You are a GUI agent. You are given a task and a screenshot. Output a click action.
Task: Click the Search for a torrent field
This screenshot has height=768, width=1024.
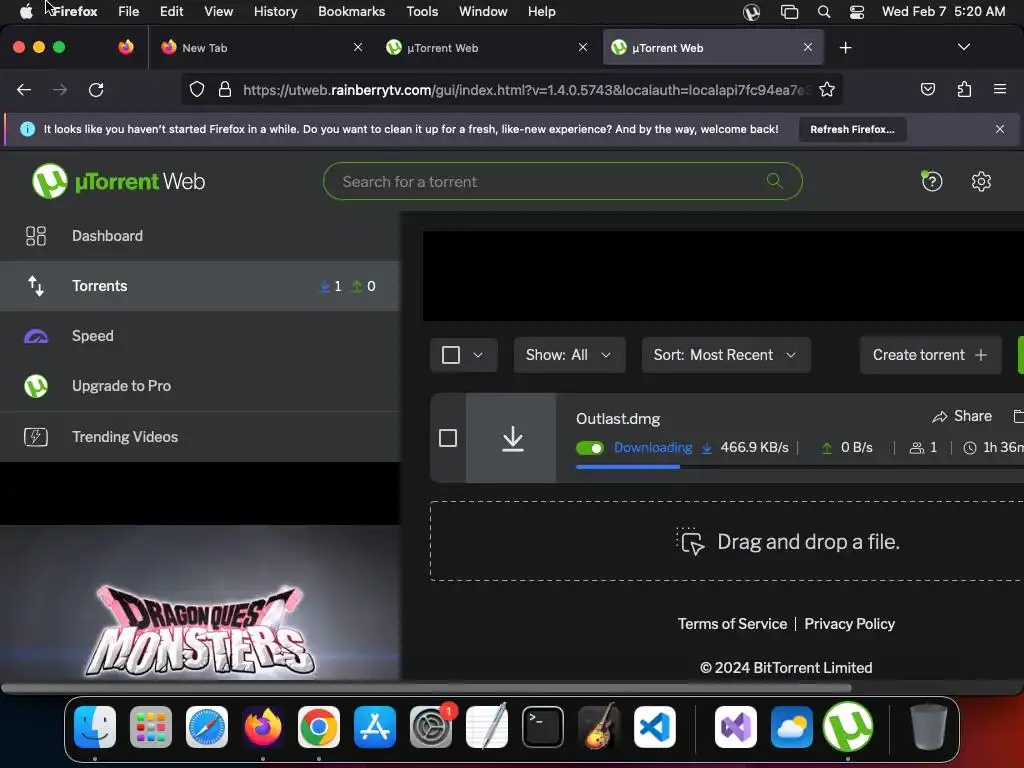pos(562,181)
